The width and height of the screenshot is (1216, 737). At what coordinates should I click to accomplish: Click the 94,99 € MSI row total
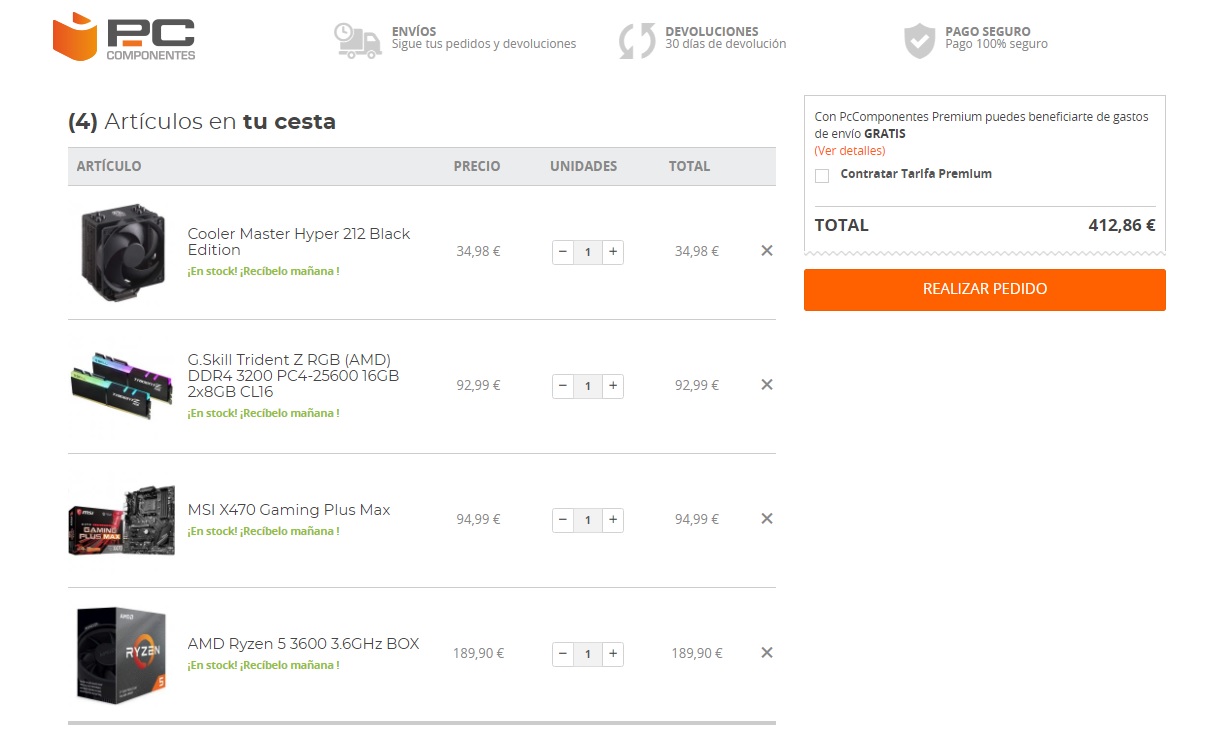pos(697,519)
